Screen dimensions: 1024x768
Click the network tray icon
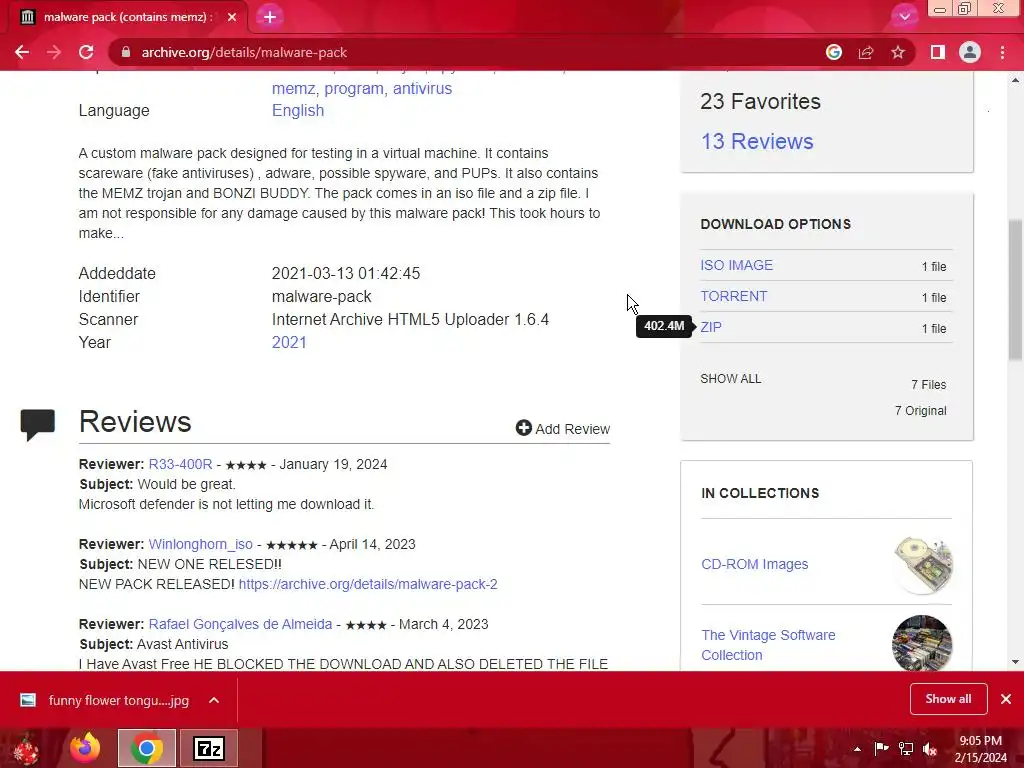[906, 748]
